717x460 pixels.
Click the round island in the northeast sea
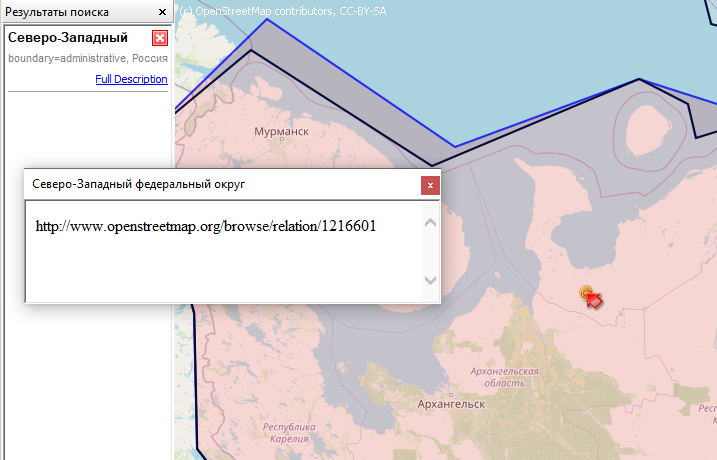coord(648,128)
